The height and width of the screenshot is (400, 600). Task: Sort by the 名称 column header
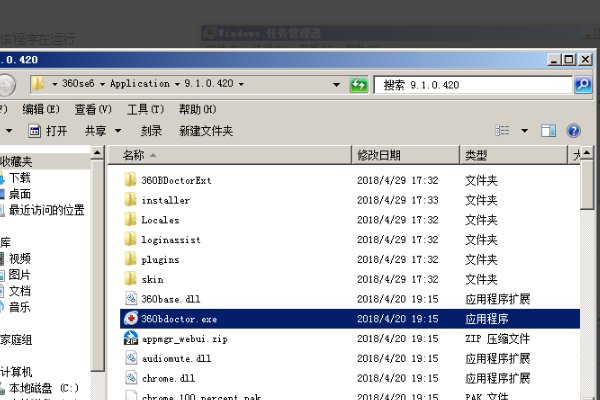pos(230,155)
